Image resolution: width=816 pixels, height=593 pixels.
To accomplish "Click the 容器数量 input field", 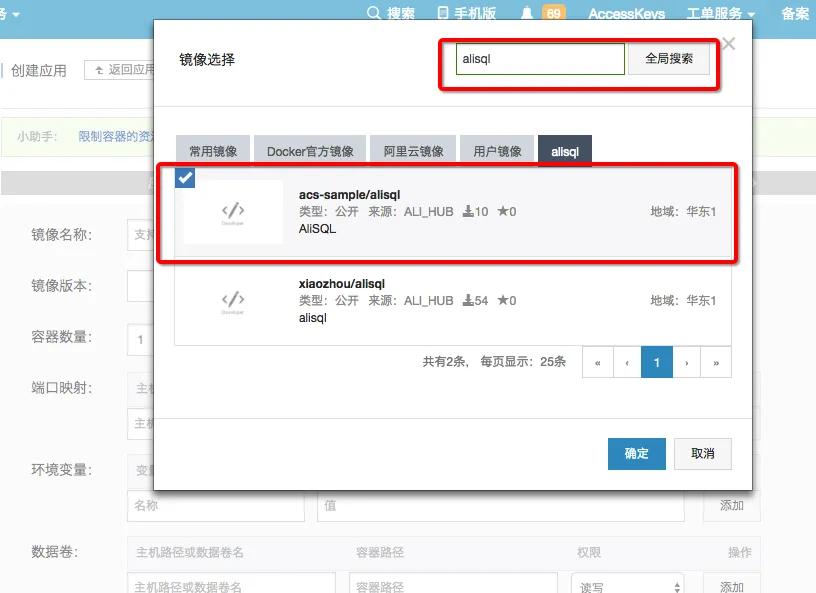I will click(x=141, y=339).
